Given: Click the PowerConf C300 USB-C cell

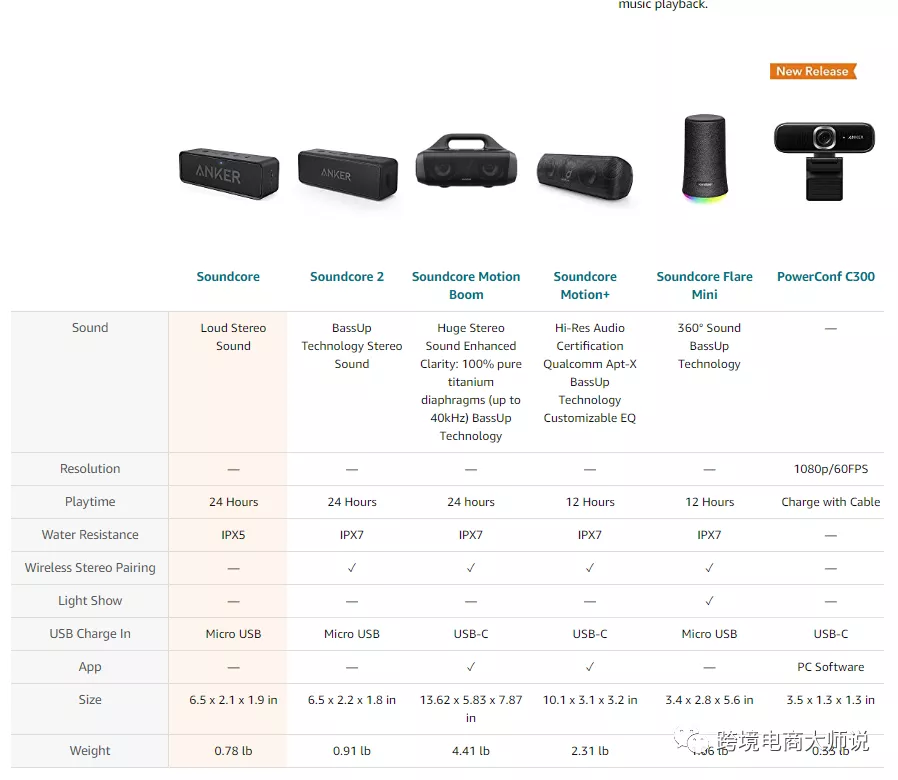Looking at the screenshot, I should pyautogui.click(x=831, y=634).
